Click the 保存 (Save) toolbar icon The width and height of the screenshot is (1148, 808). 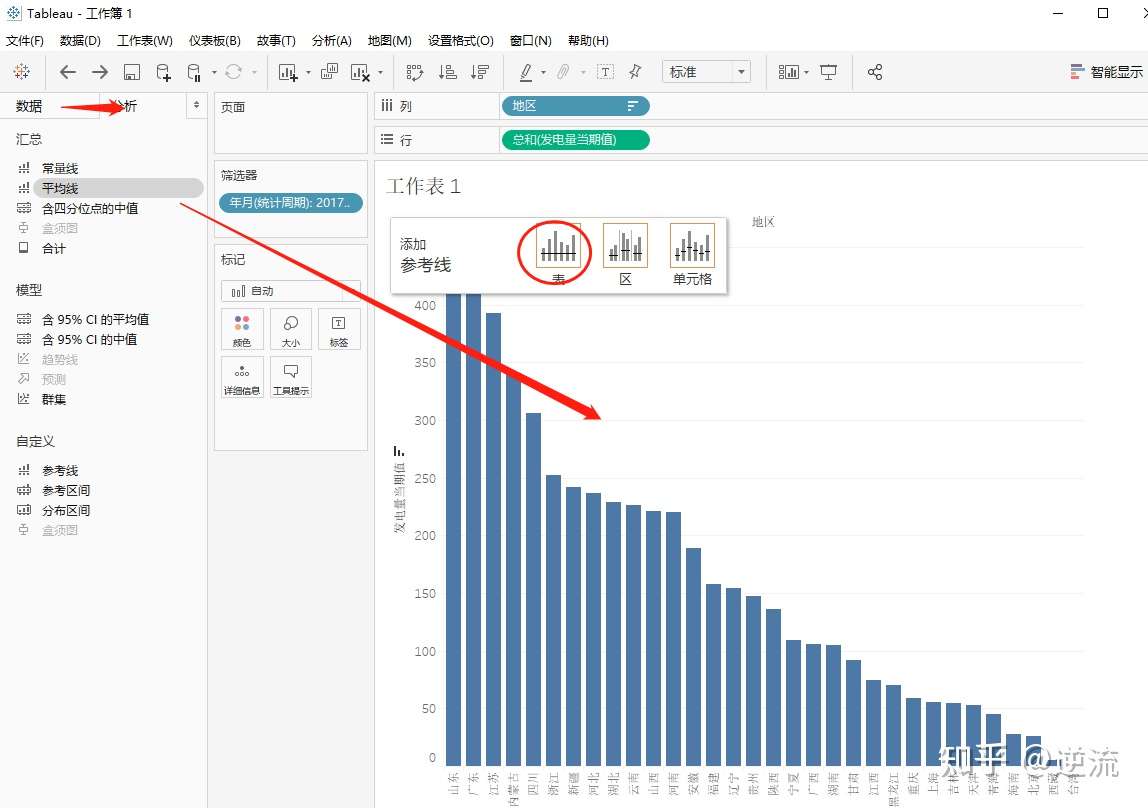131,71
